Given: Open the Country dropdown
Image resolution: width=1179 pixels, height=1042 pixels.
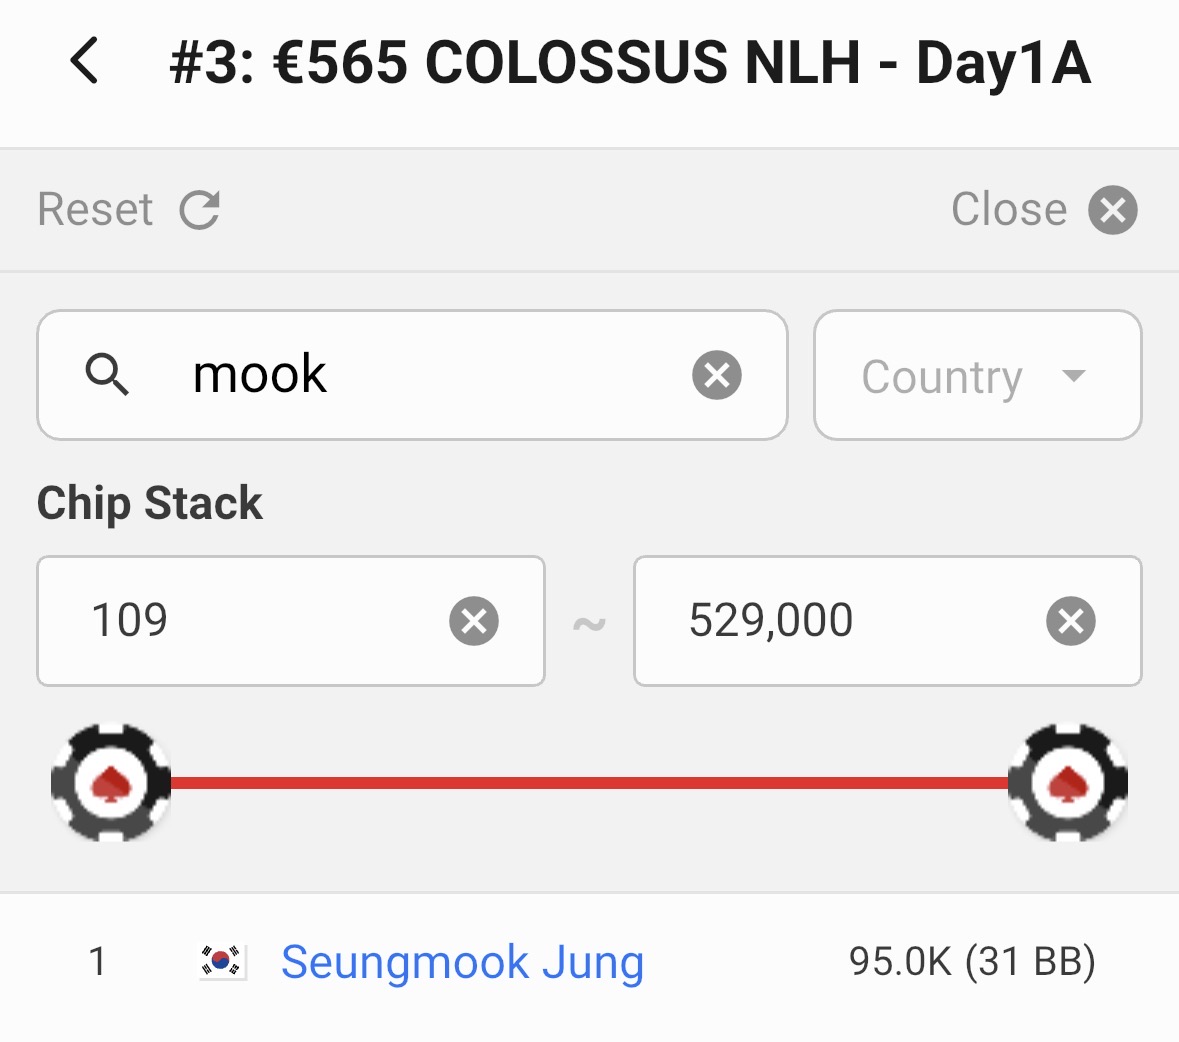Looking at the screenshot, I should [x=942, y=376].
